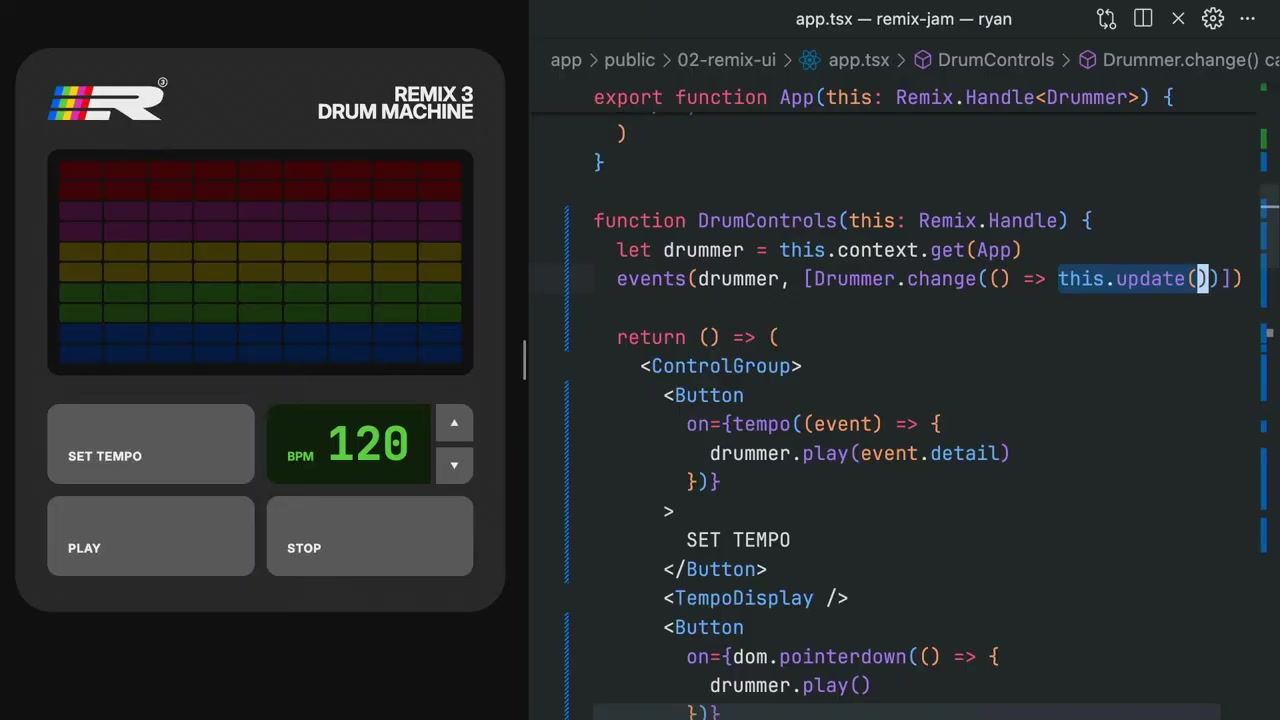
Task: Click the DrumControls symbol icon in breadcrumb
Action: (922, 60)
